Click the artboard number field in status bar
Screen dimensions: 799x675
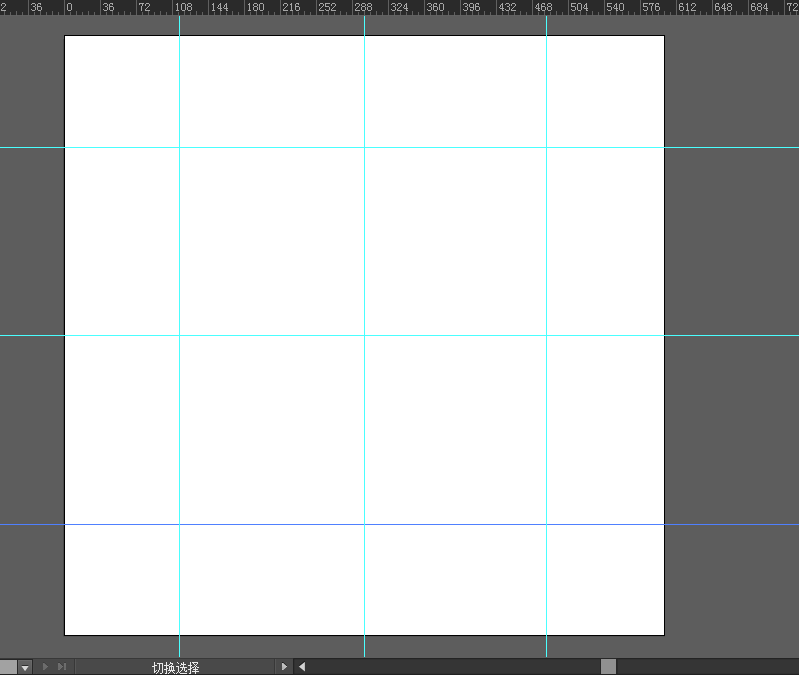point(8,667)
